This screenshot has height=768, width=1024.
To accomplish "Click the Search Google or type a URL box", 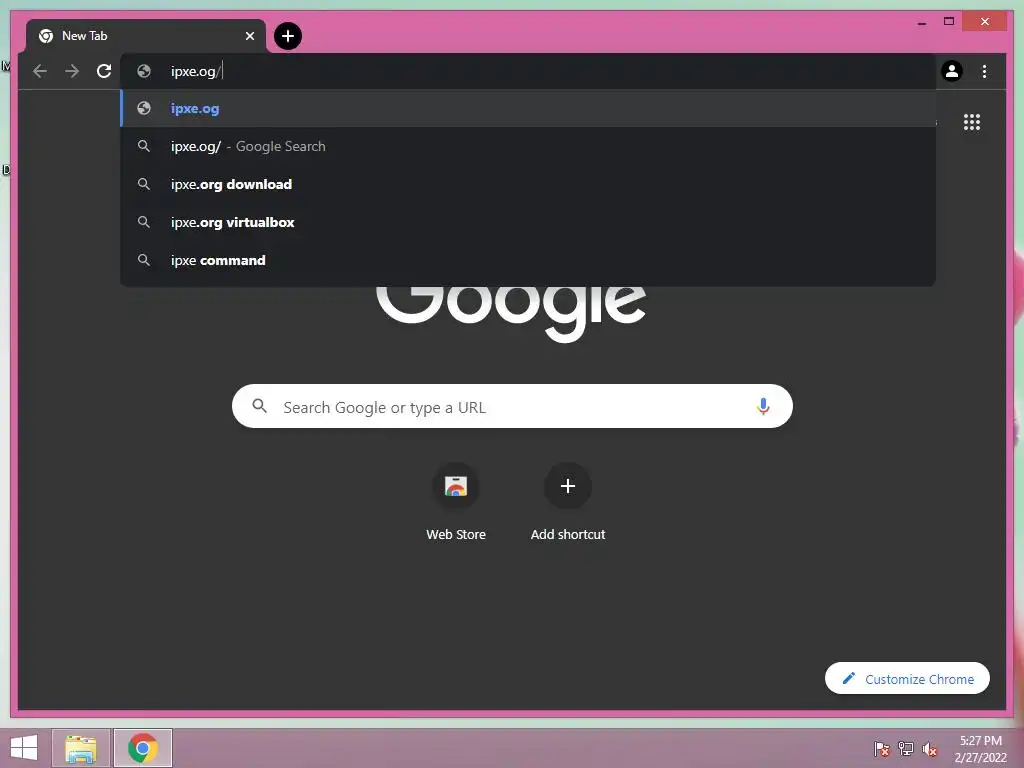I will (512, 406).
